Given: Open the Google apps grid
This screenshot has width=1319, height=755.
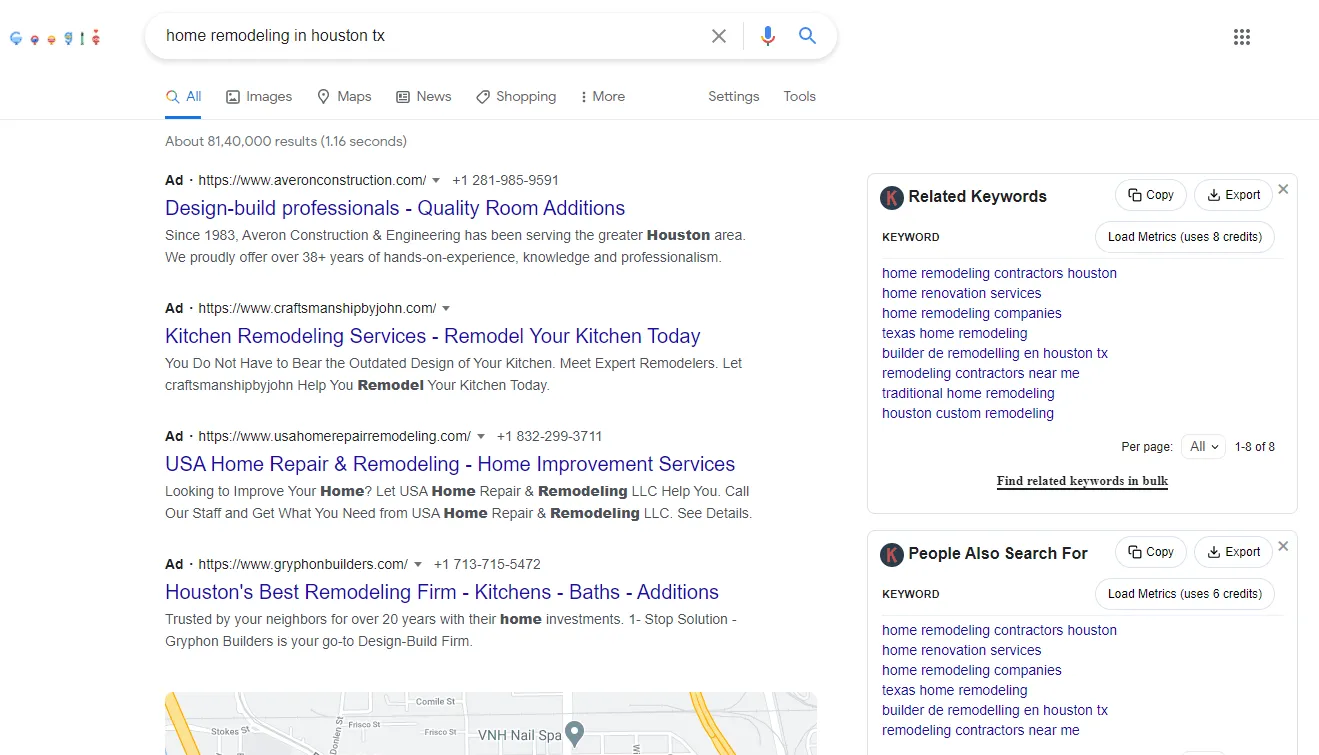Looking at the screenshot, I should click(1241, 37).
